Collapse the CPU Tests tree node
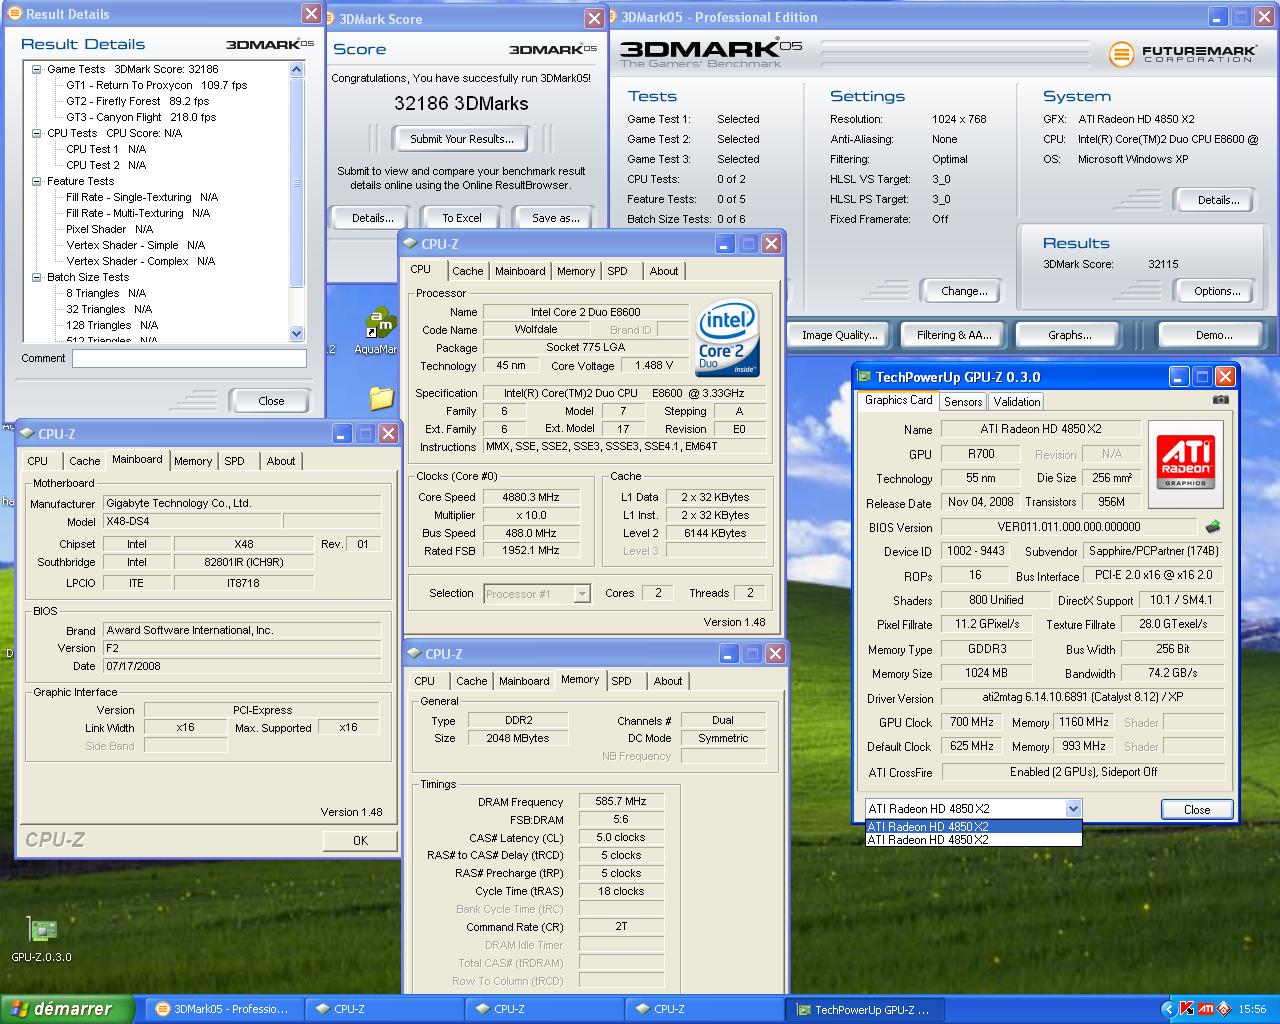Viewport: 1280px width, 1024px height. pyautogui.click(x=37, y=133)
